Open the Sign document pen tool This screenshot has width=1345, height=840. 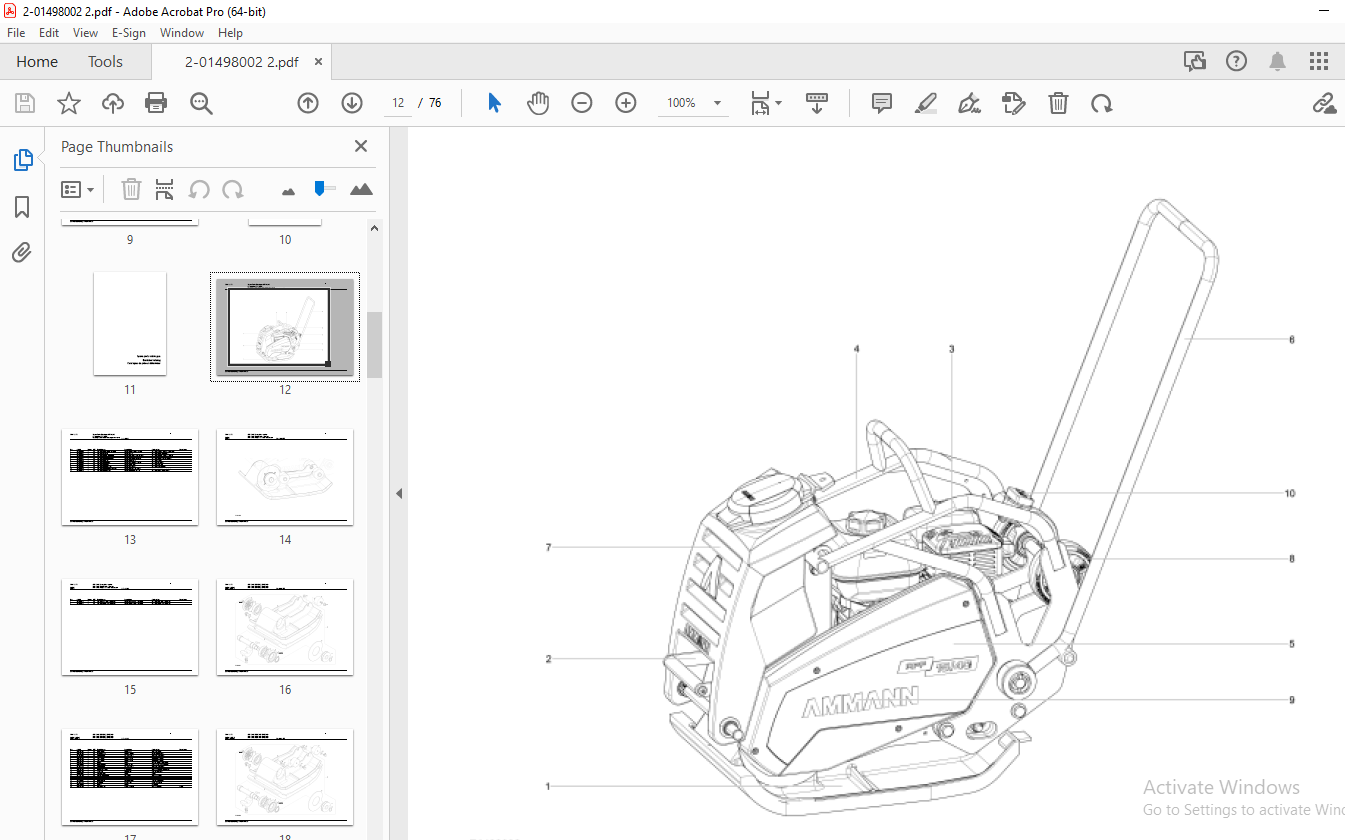tap(969, 103)
